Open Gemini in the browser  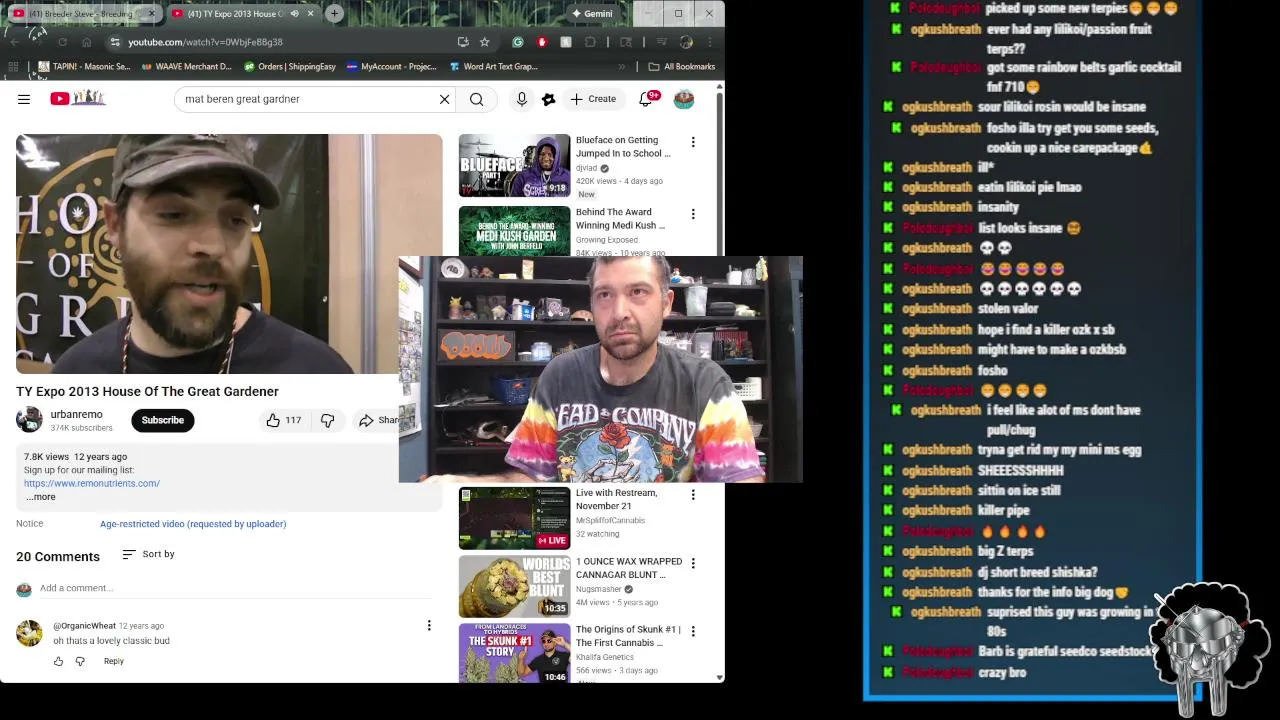[x=592, y=13]
